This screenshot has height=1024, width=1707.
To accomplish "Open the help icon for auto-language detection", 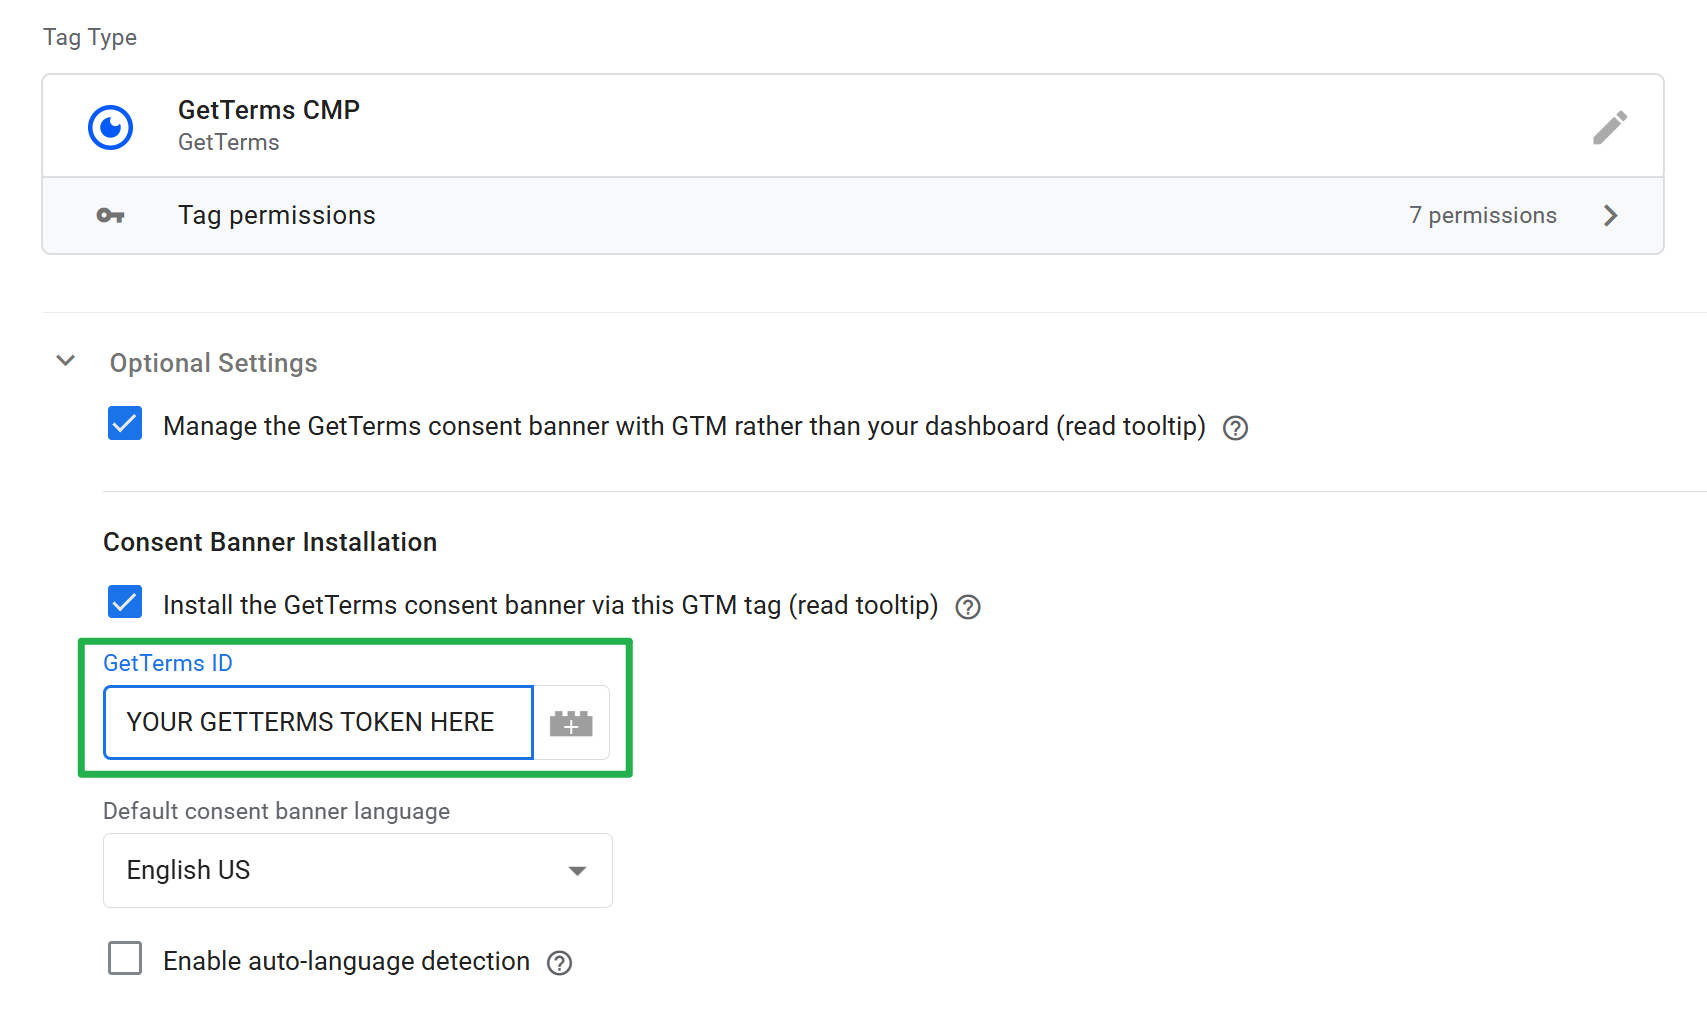I will tap(560, 963).
